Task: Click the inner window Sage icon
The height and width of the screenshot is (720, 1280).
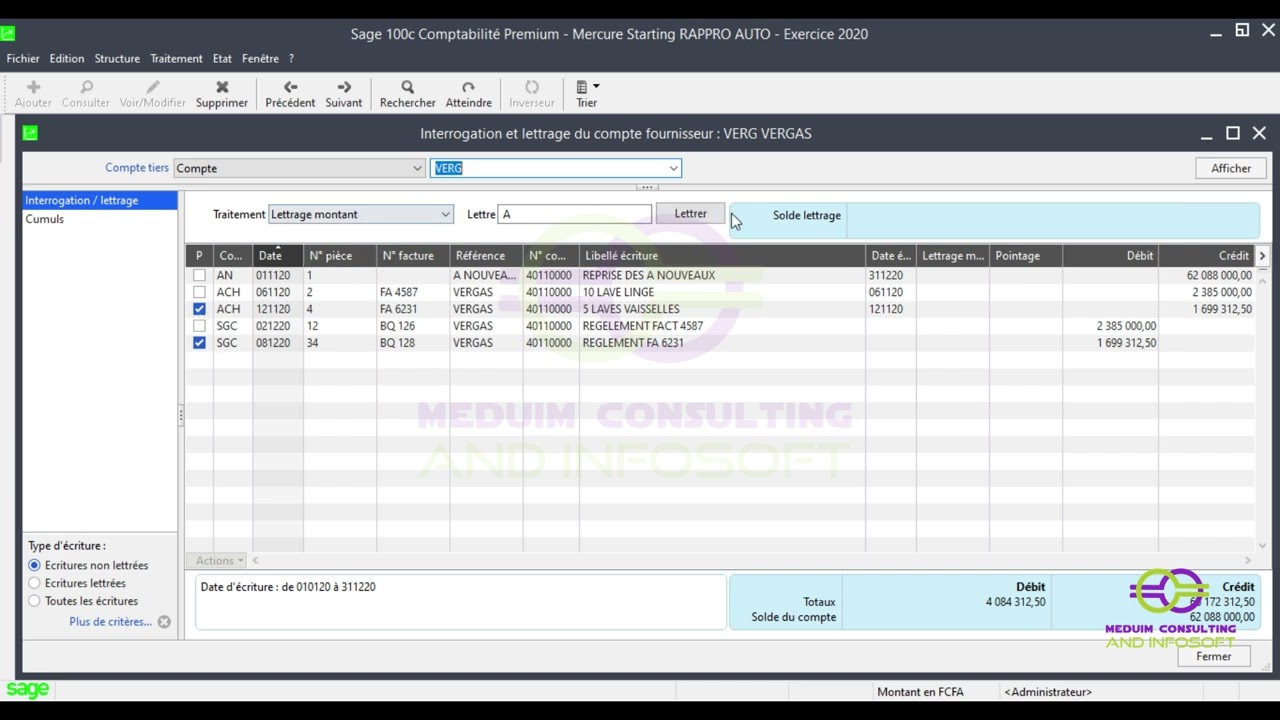Action: point(30,133)
